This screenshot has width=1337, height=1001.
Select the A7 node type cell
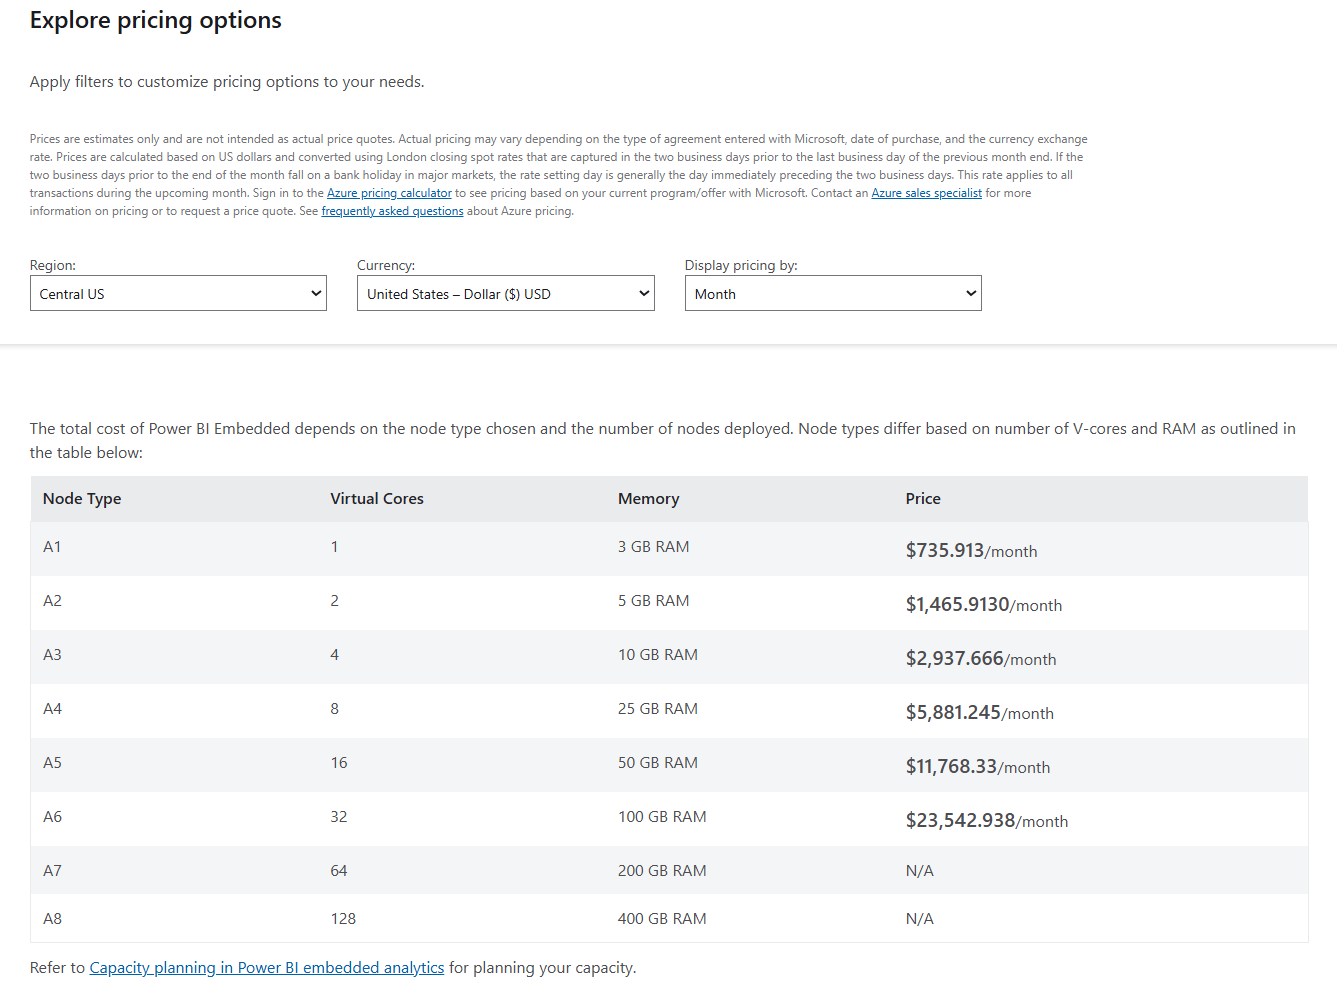click(x=52, y=871)
